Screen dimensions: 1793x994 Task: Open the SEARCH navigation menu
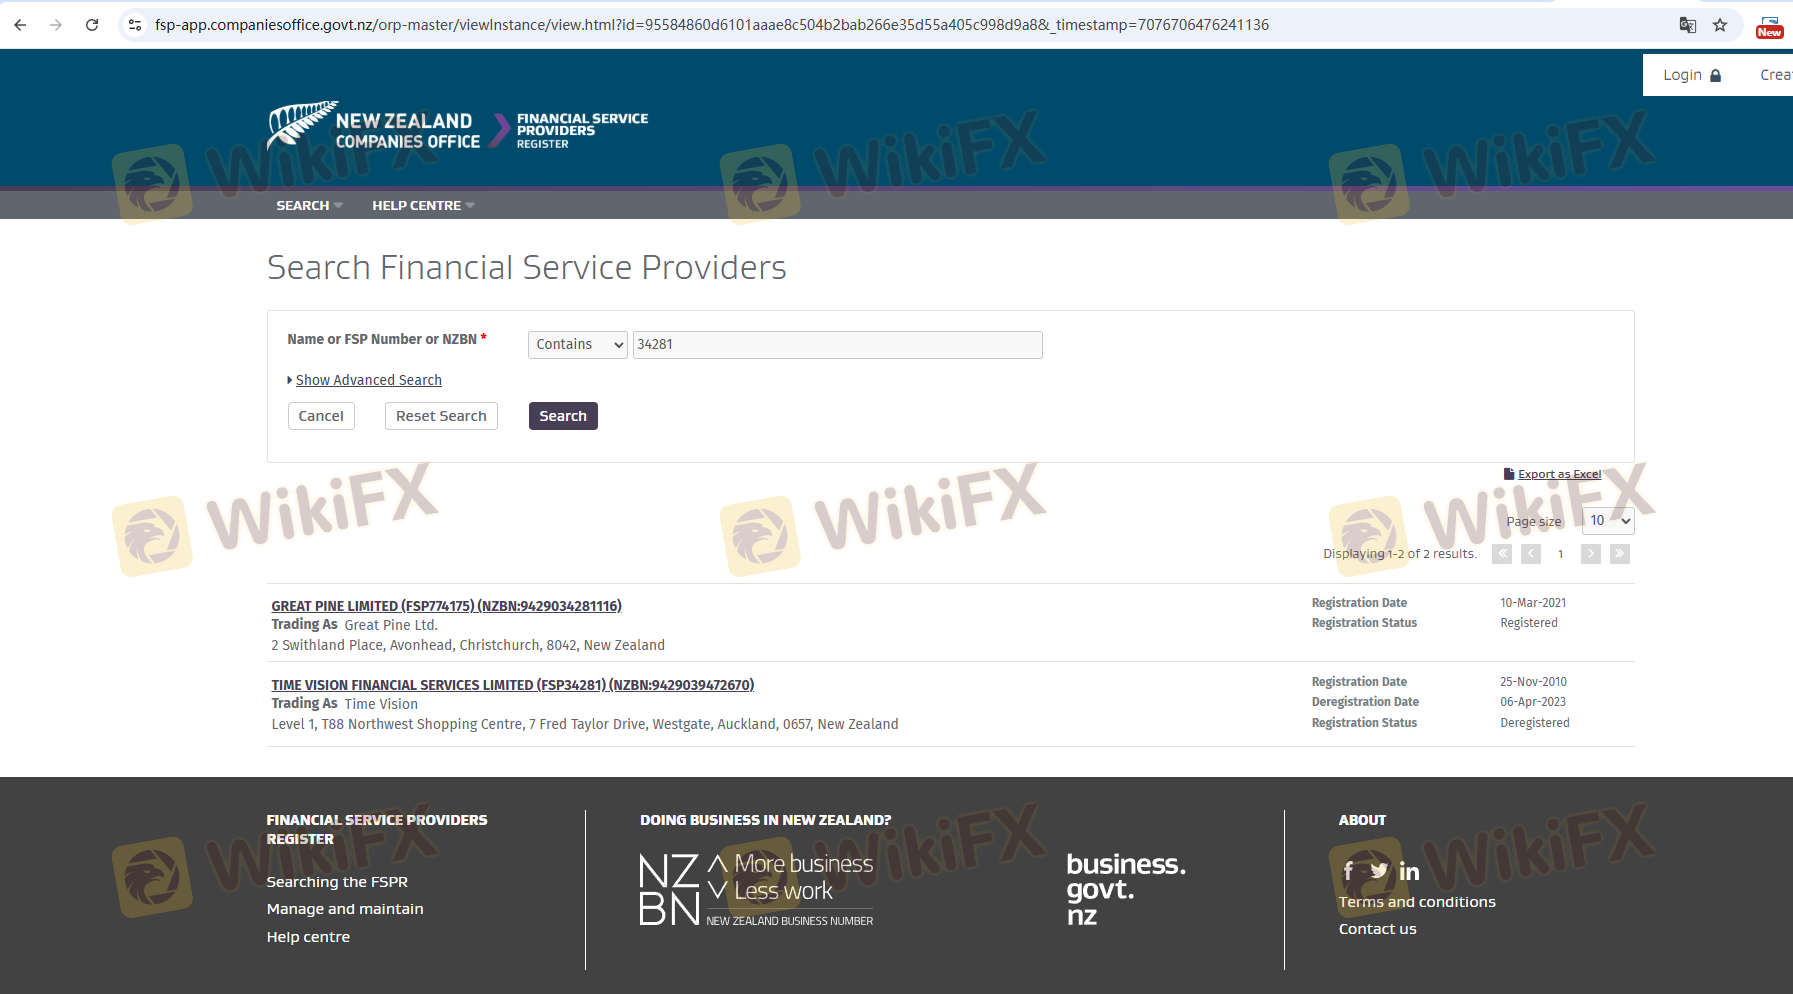[x=308, y=205]
